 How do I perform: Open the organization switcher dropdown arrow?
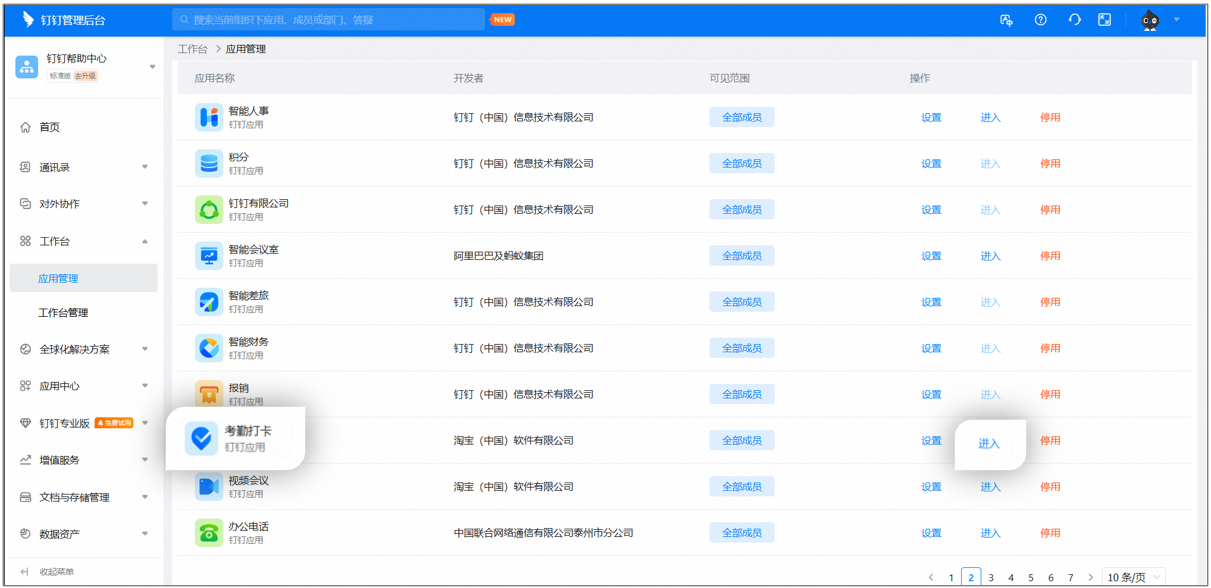[152, 67]
